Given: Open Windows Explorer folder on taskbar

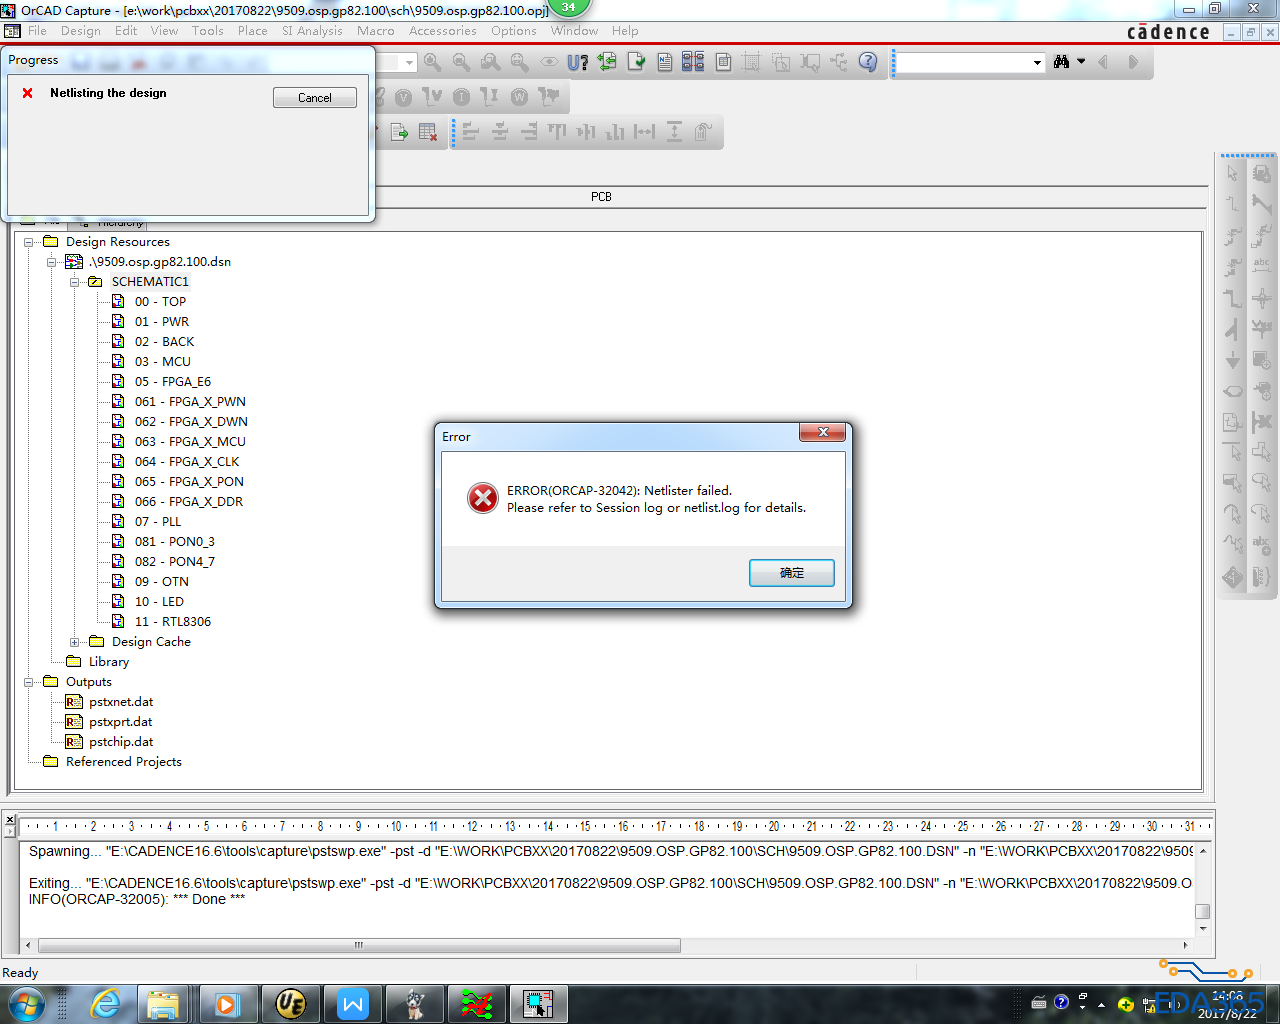Looking at the screenshot, I should click(162, 1003).
